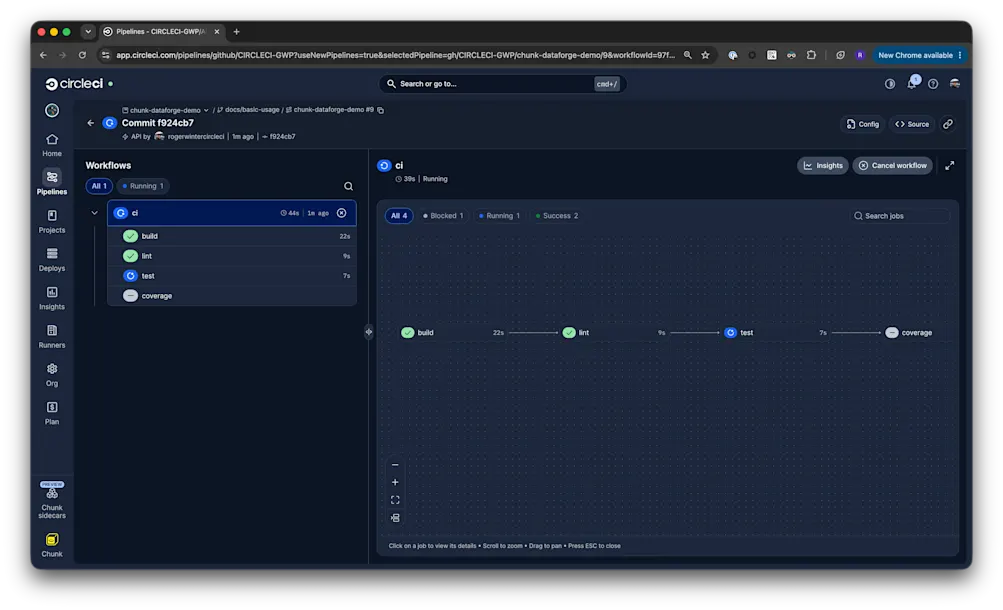Screen dimensions: 1003x610
Task: Open the user avatar menu
Action: 954,84
